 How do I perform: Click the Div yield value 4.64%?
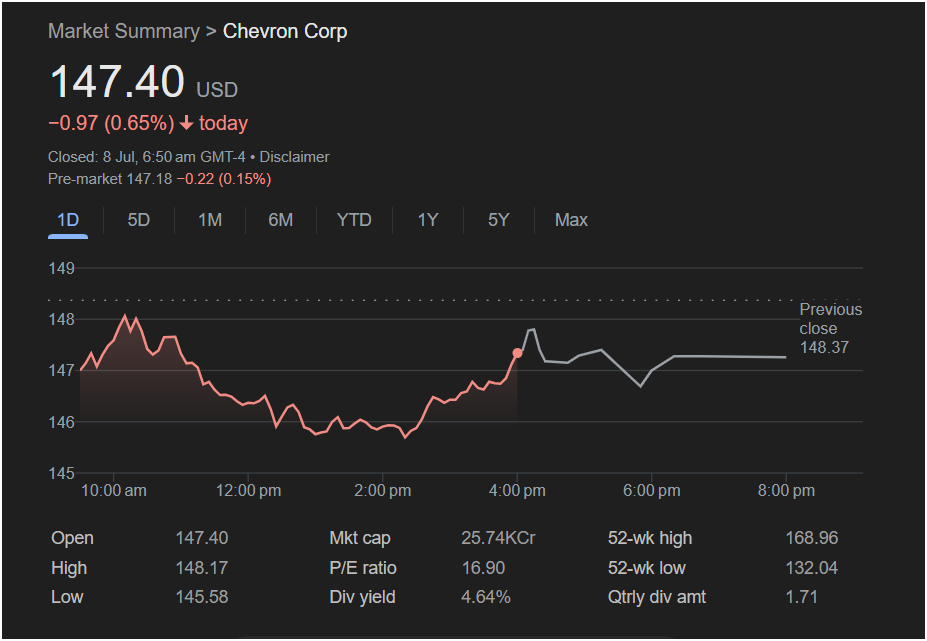[x=486, y=597]
